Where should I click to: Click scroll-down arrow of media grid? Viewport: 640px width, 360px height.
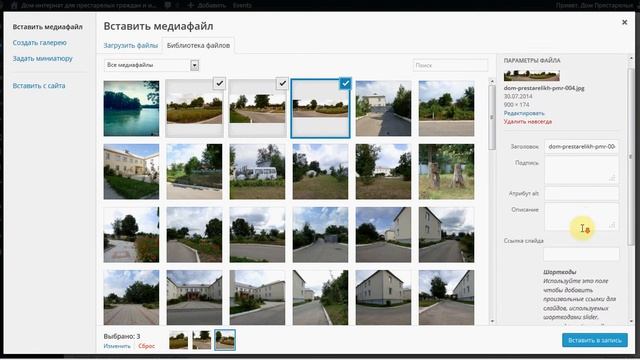coord(492,321)
